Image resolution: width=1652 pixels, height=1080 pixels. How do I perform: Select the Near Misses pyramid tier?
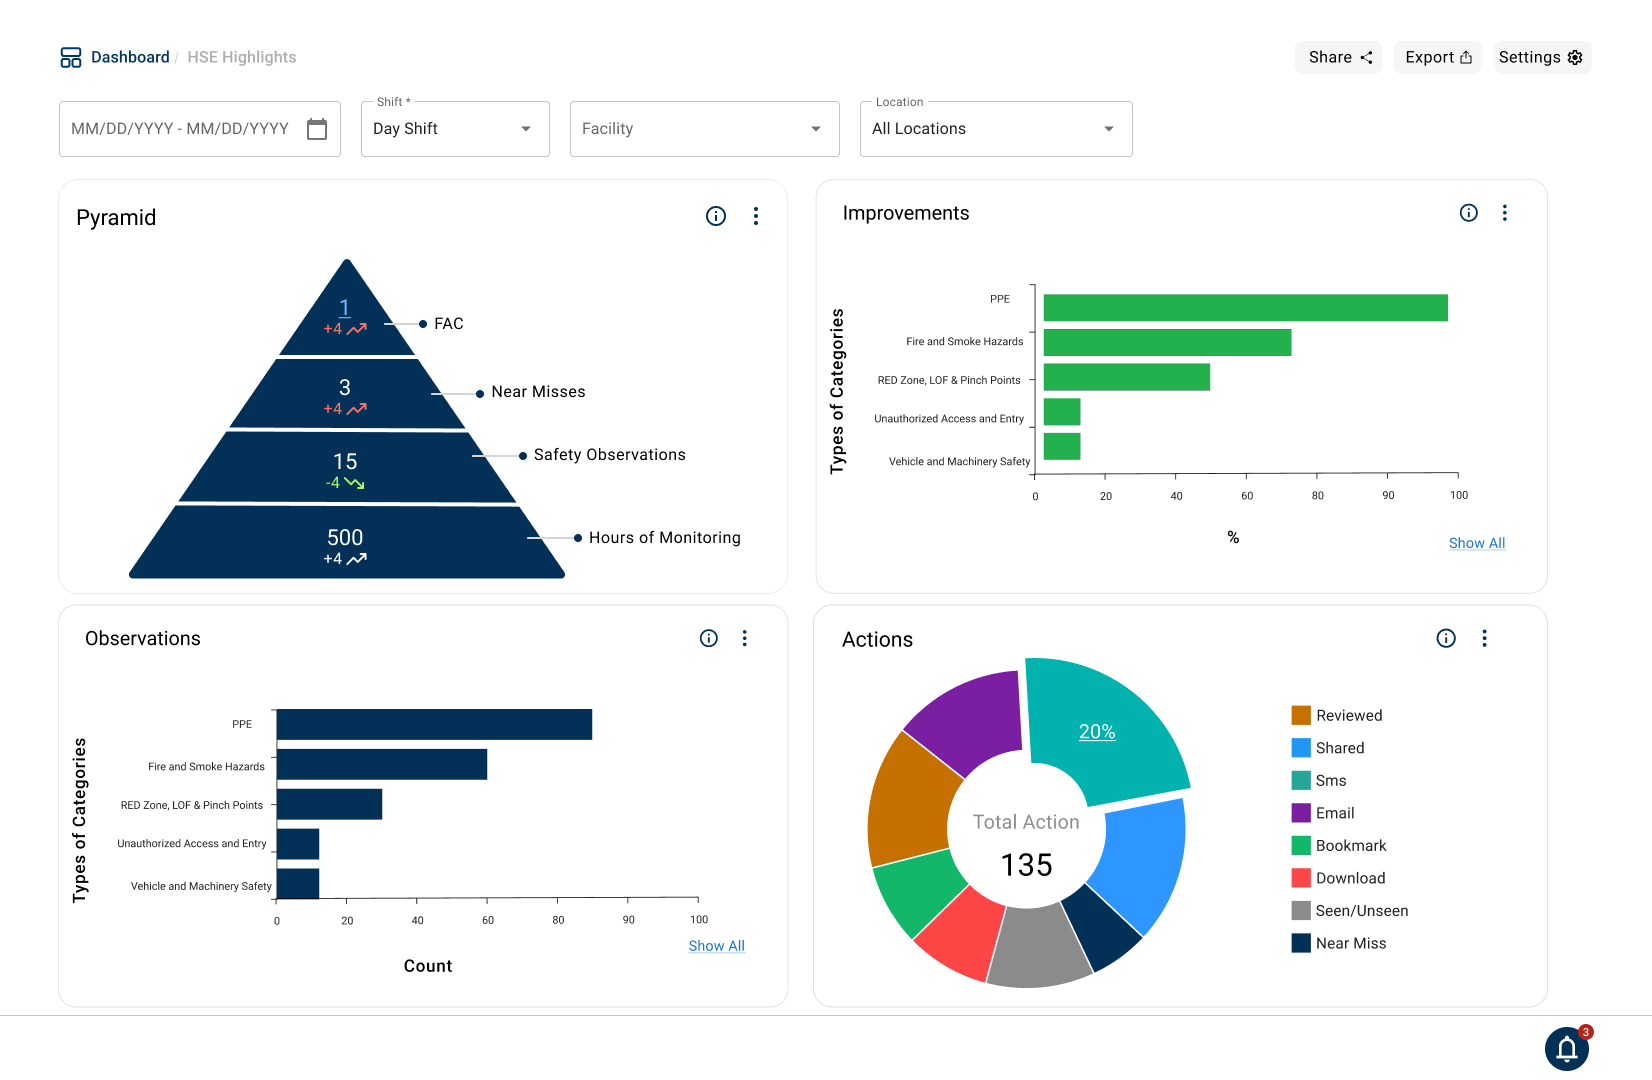click(x=347, y=393)
